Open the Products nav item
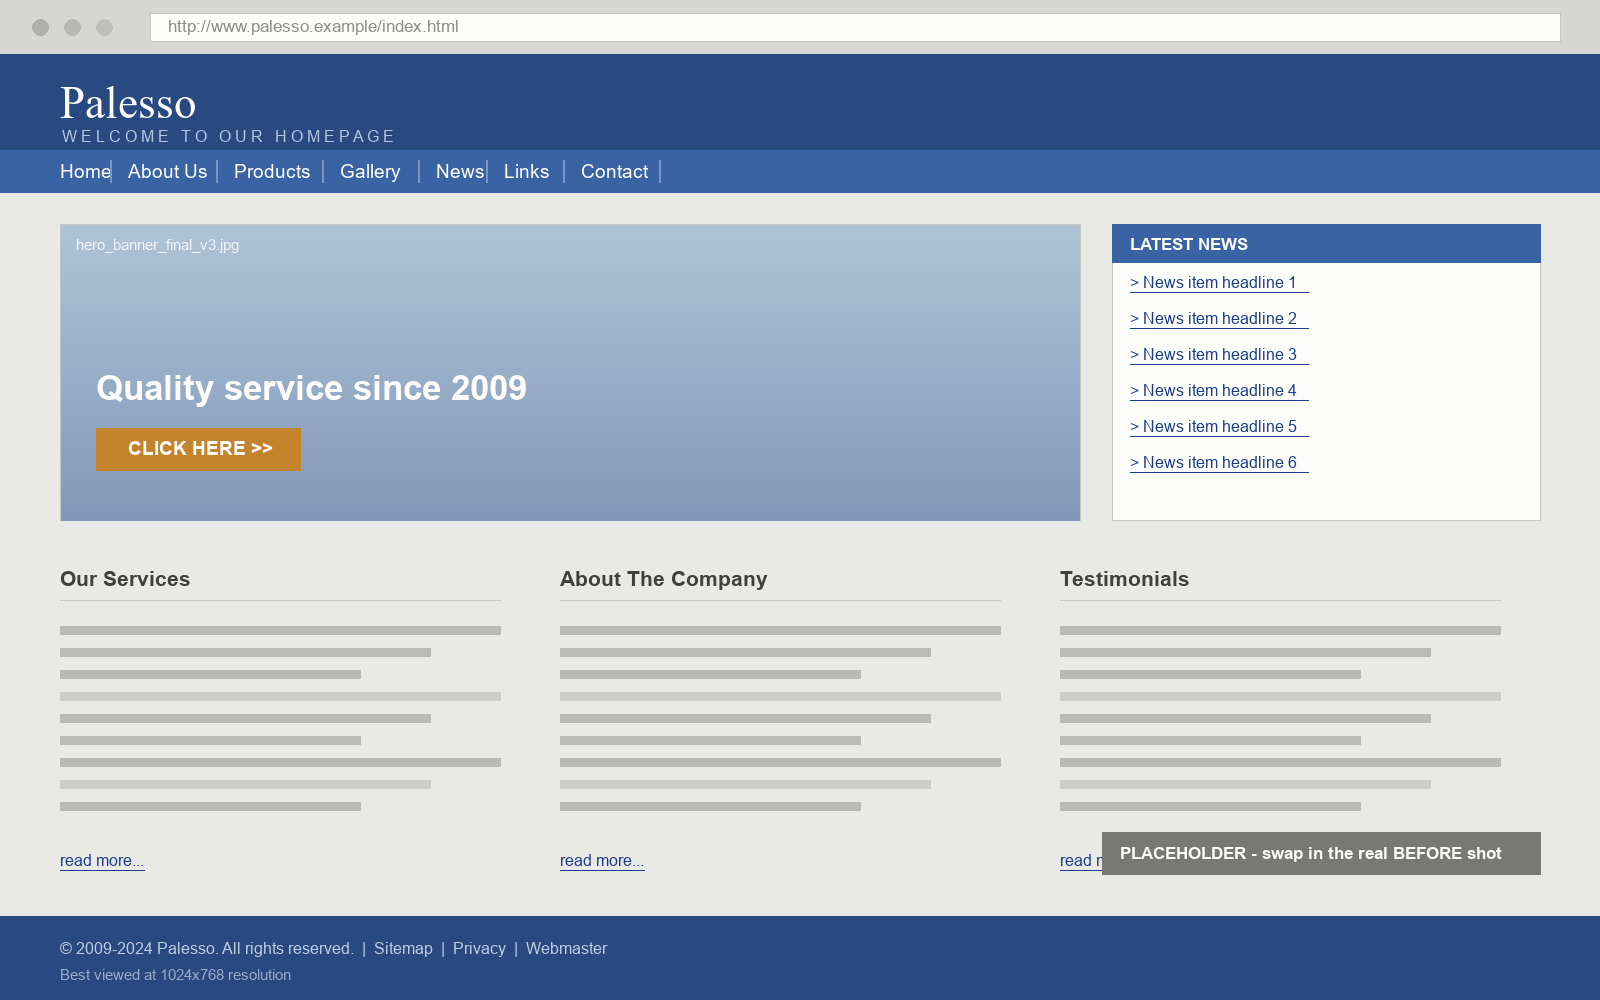Viewport: 1600px width, 1000px height. click(x=272, y=172)
